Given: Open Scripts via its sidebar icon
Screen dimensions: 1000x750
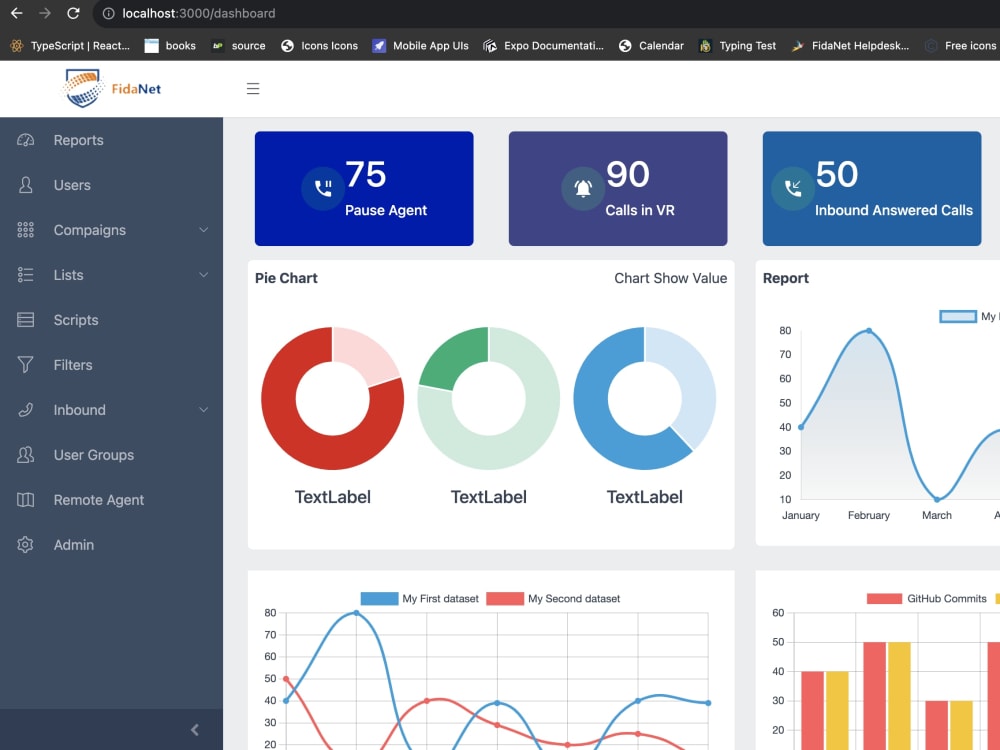Looking at the screenshot, I should (x=25, y=320).
